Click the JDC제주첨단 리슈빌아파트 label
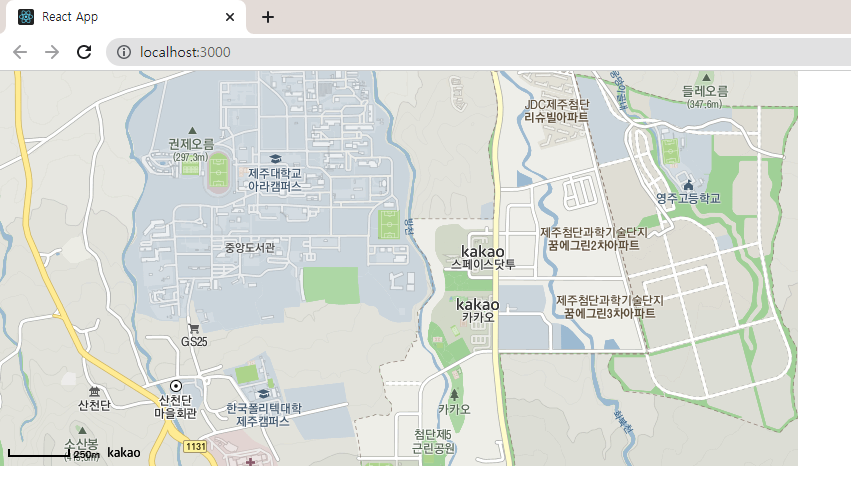This screenshot has width=851, height=495. tap(556, 110)
